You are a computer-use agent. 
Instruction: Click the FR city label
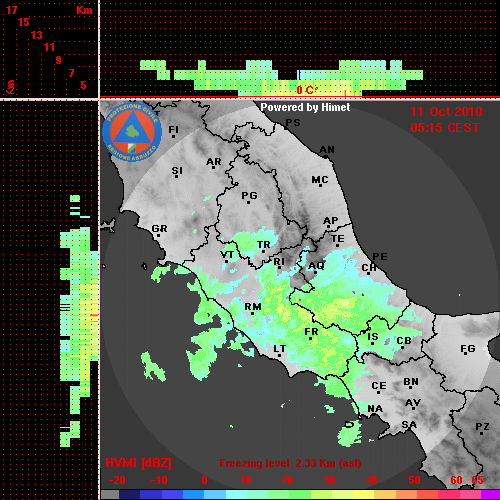311,332
